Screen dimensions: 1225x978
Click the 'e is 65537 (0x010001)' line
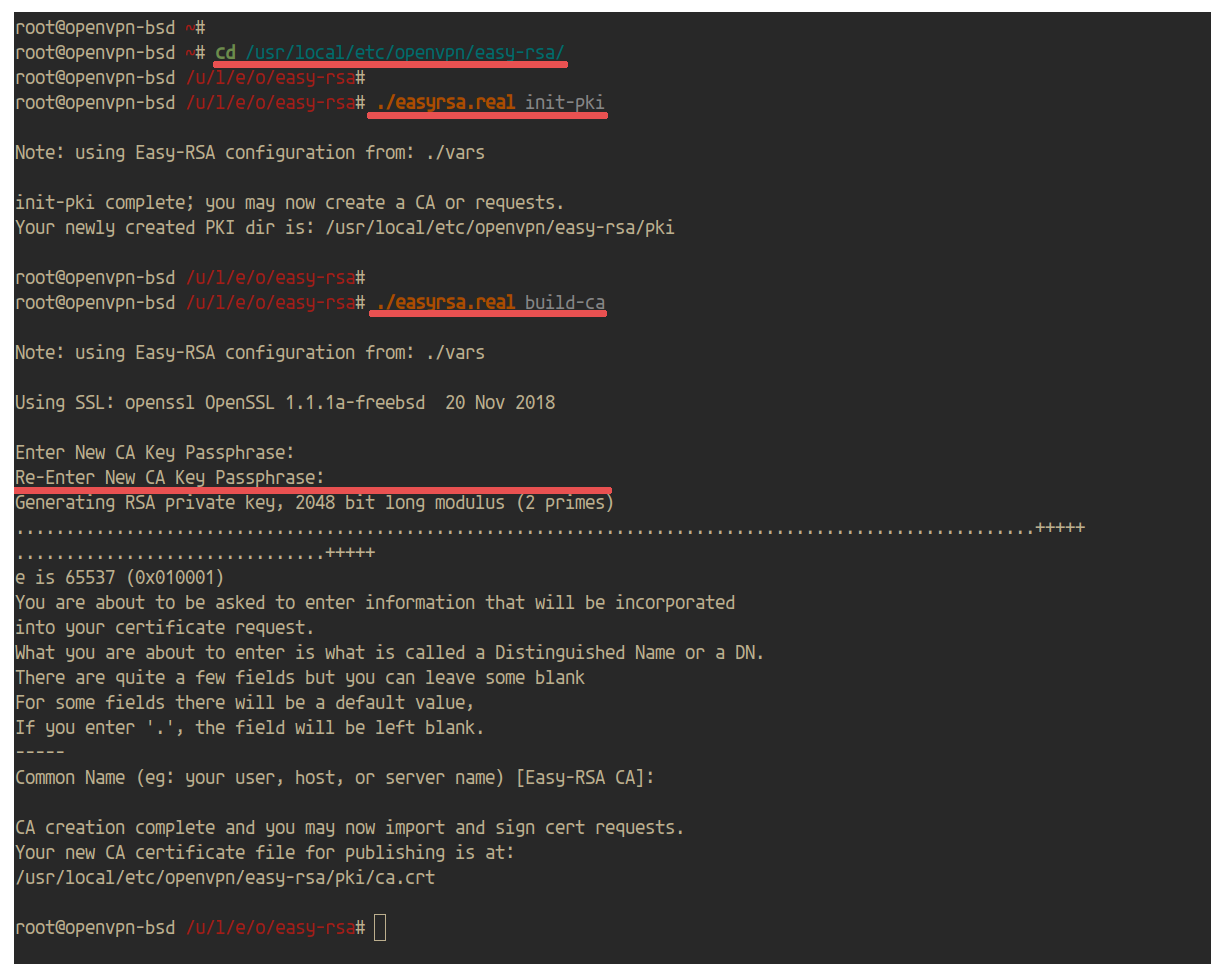[120, 577]
